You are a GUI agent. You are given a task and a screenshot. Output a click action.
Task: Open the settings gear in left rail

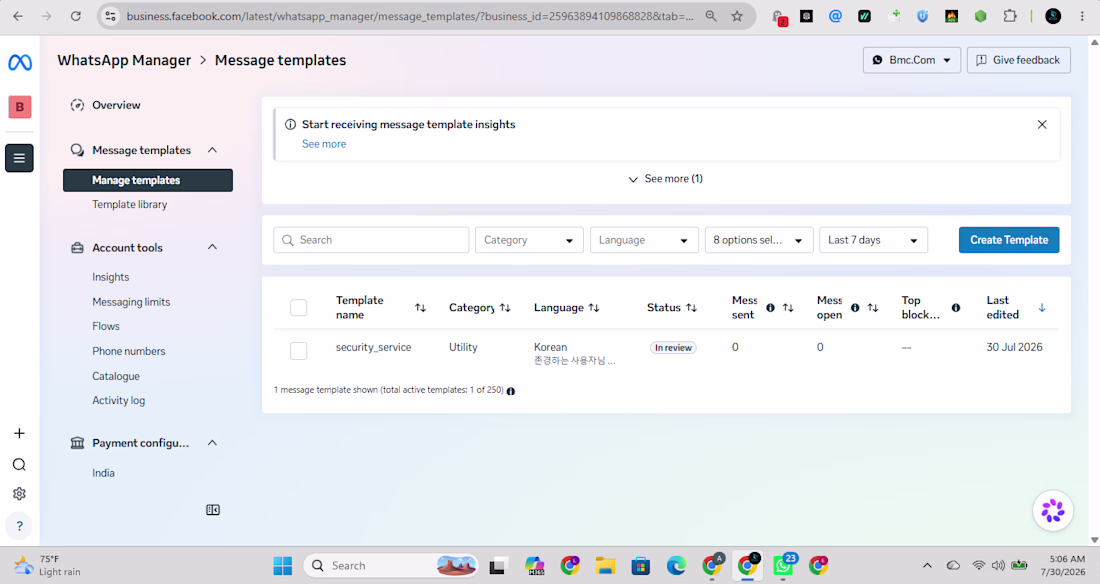20,493
